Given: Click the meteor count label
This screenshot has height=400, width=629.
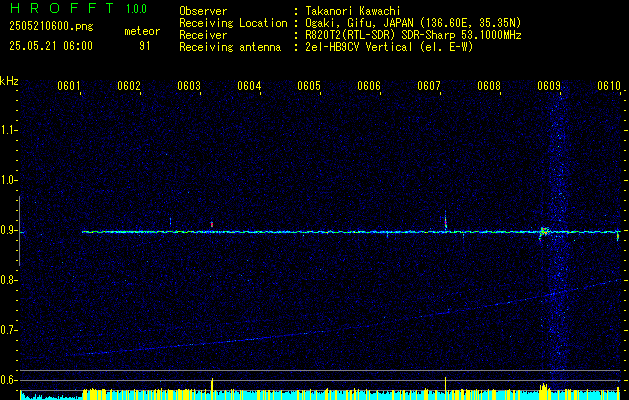Looking at the screenshot, I should pyautogui.click(x=142, y=31).
